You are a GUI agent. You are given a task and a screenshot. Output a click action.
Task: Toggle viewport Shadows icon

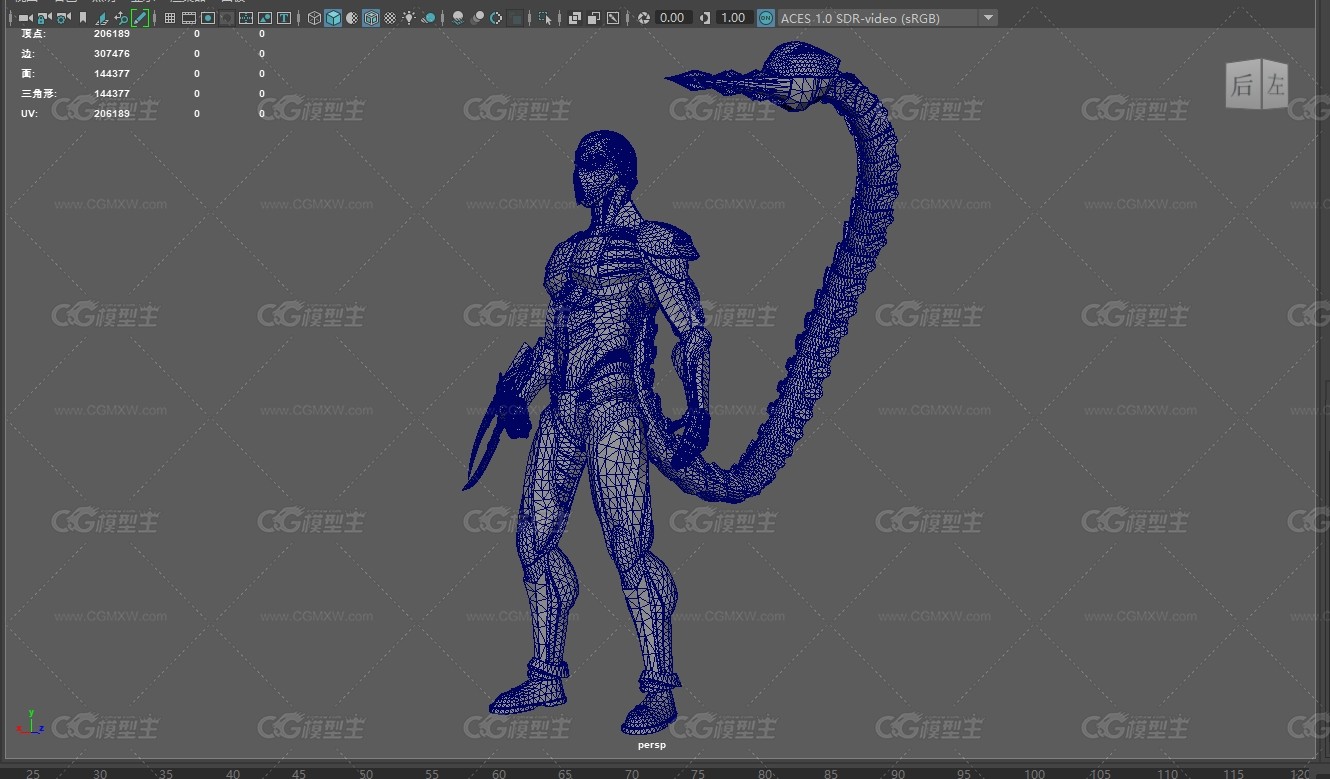(428, 18)
